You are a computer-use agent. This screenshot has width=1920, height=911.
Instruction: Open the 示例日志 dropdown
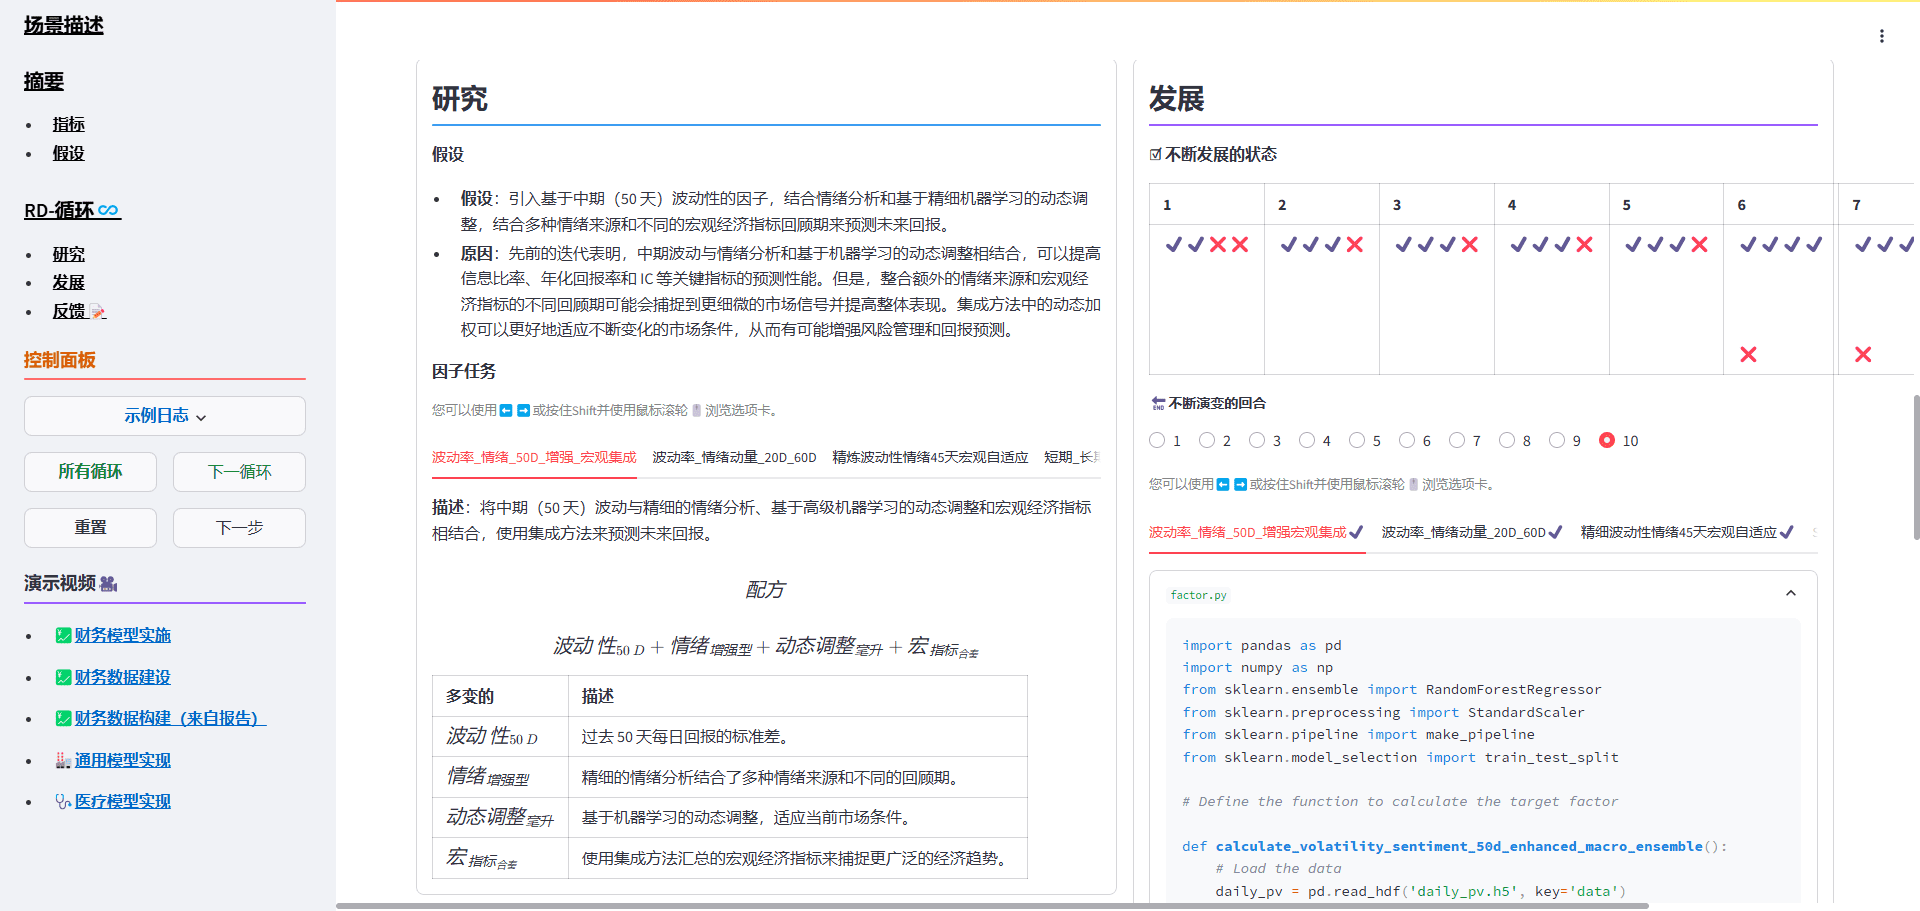(x=165, y=416)
